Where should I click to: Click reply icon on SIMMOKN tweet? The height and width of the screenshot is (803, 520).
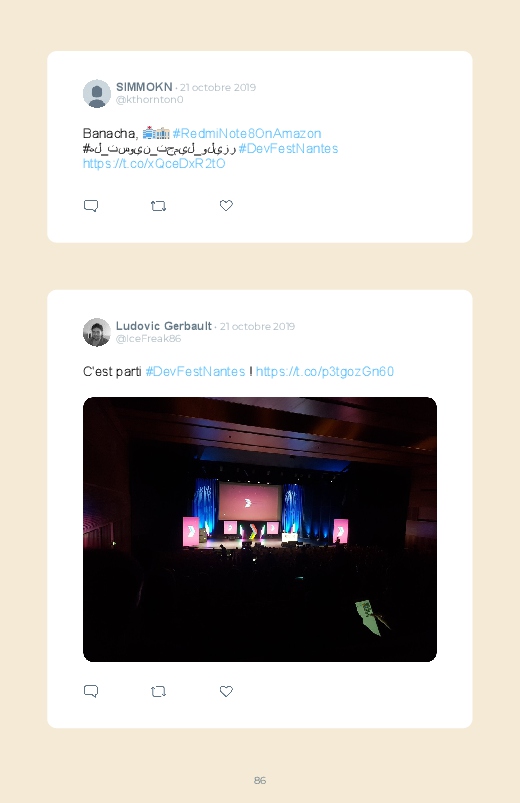tap(91, 205)
